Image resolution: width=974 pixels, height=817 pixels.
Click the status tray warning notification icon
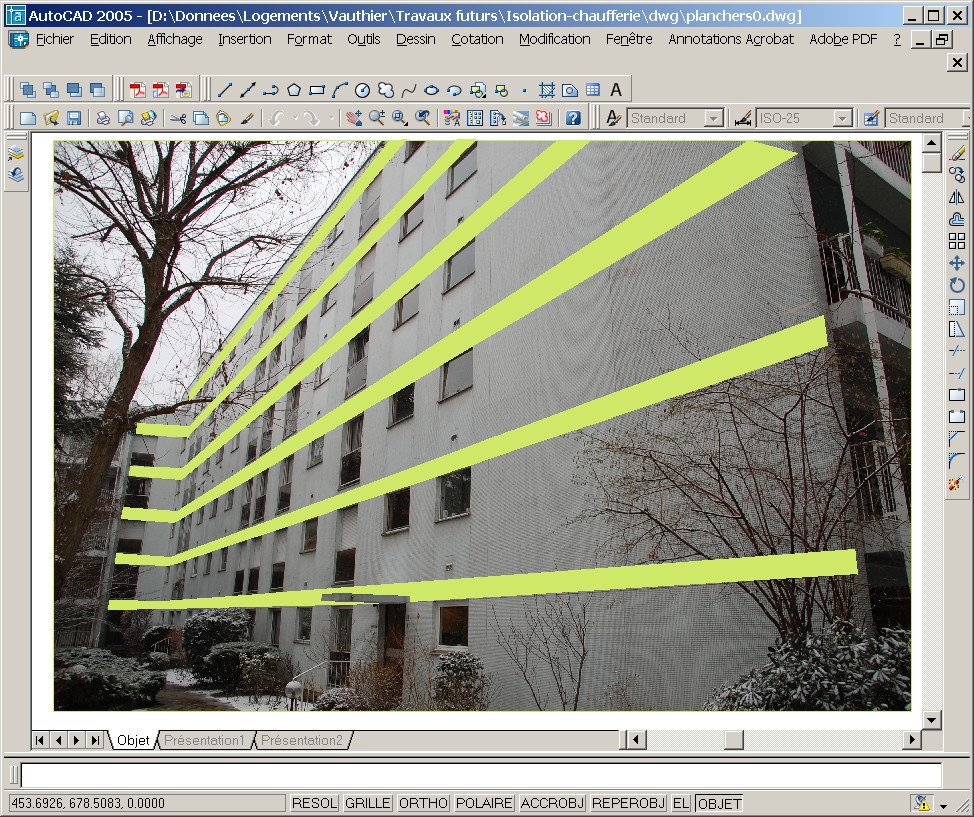pos(922,804)
